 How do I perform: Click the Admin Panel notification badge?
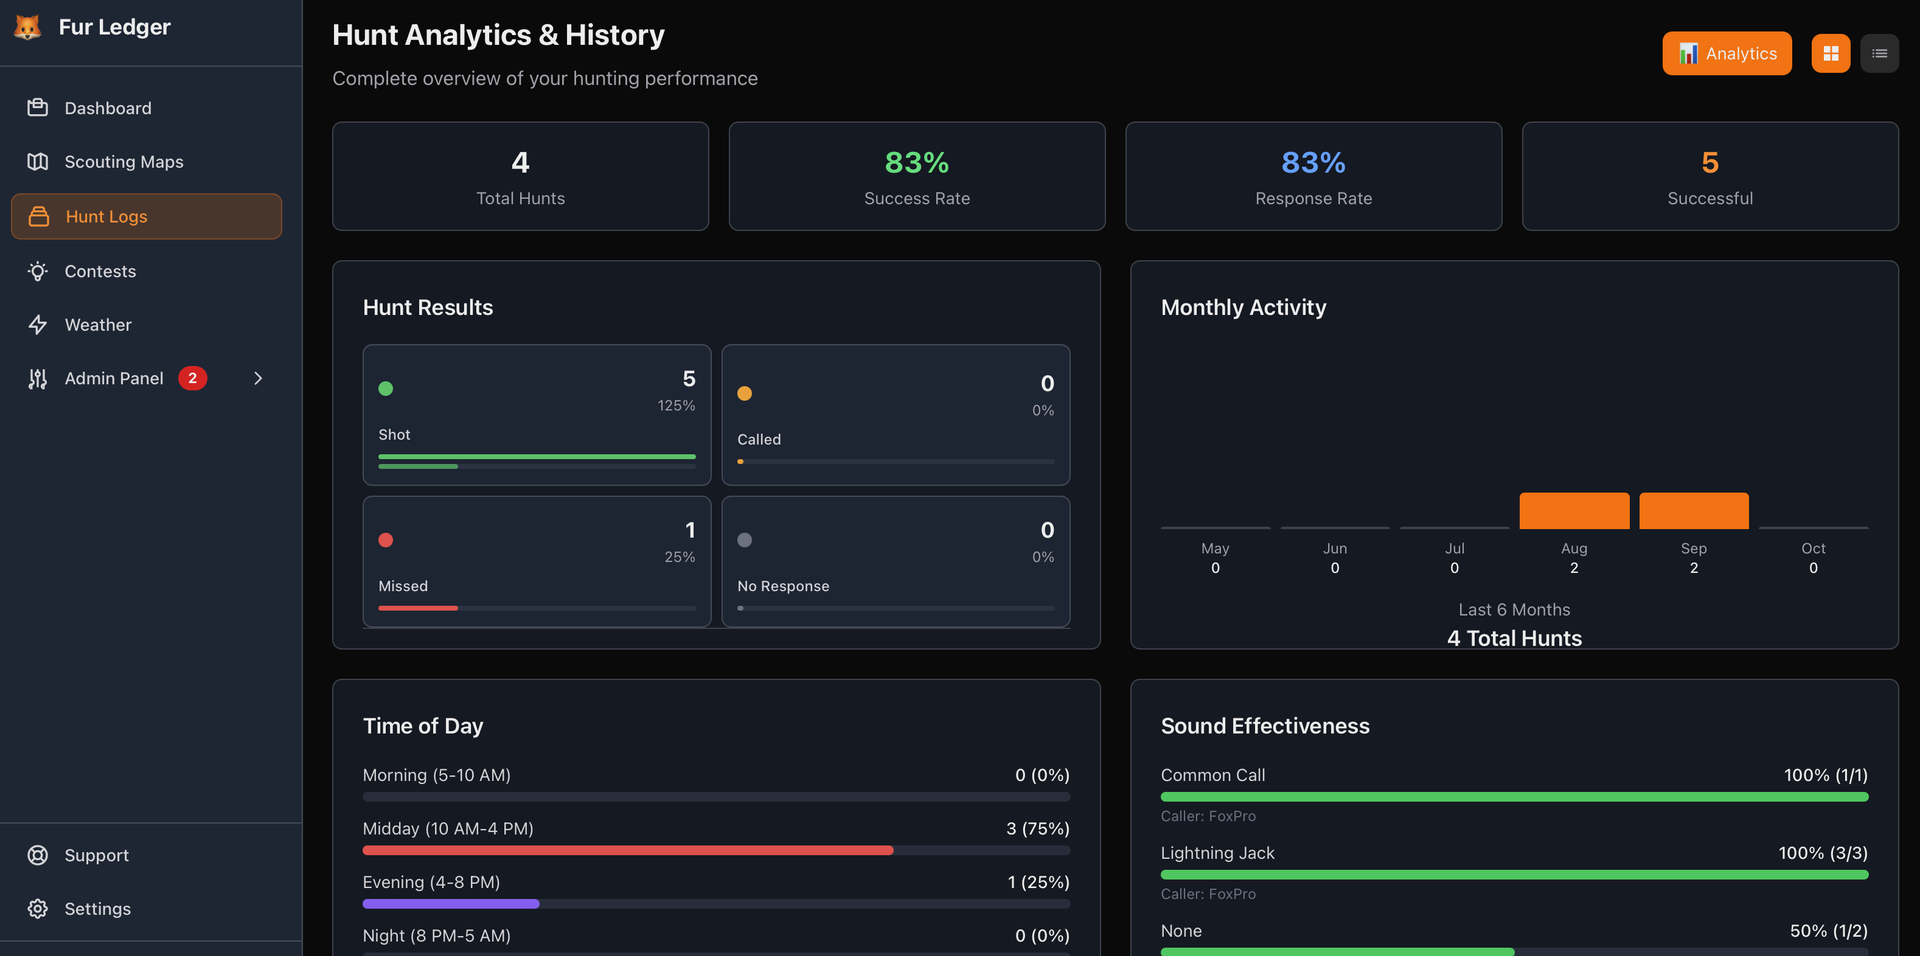pos(192,378)
